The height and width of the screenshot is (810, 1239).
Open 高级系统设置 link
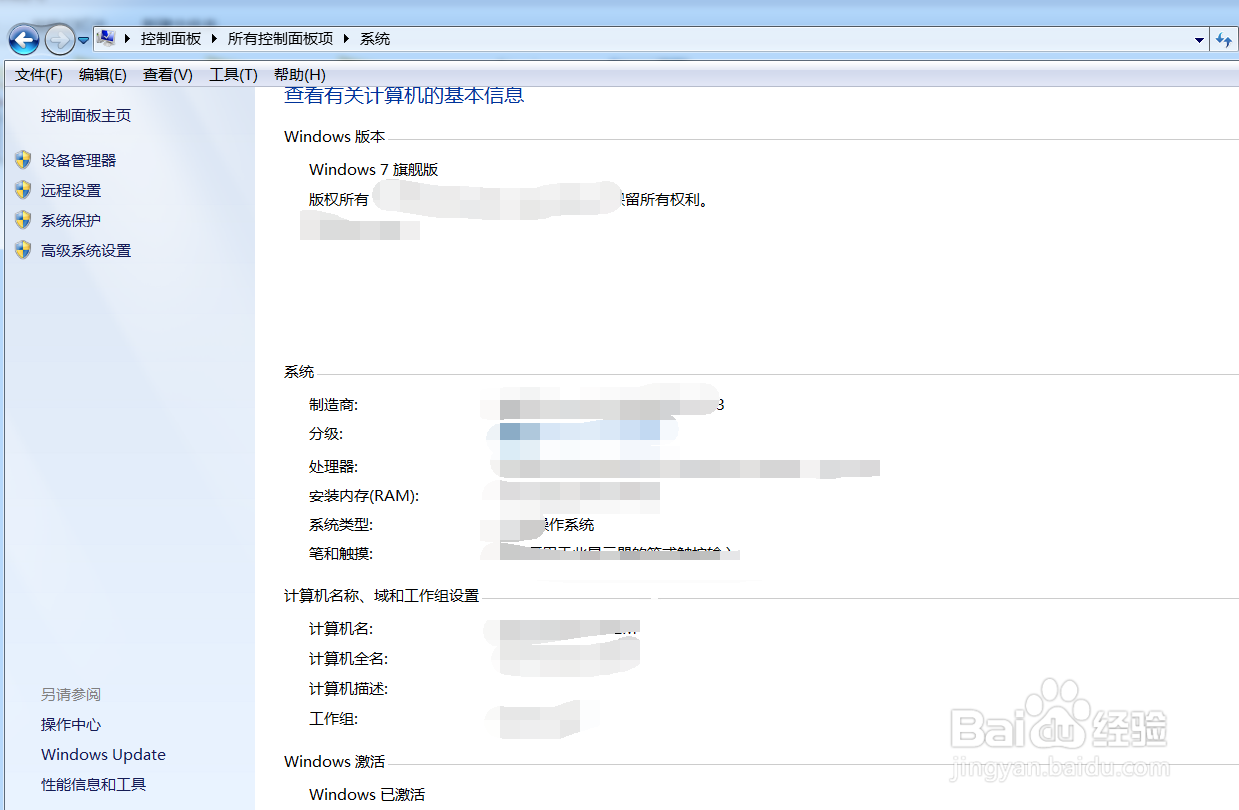coord(86,251)
